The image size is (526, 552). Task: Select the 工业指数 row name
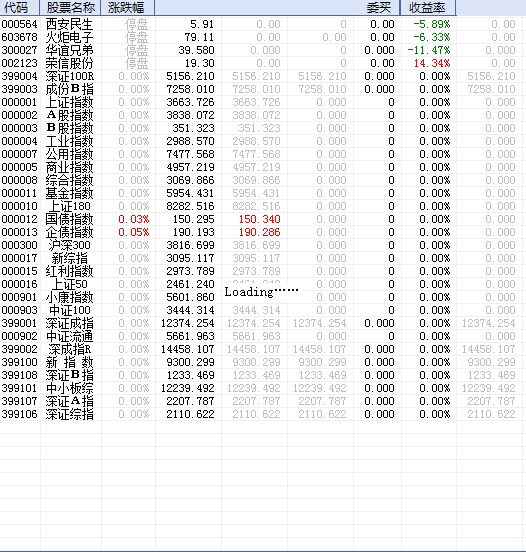69,142
